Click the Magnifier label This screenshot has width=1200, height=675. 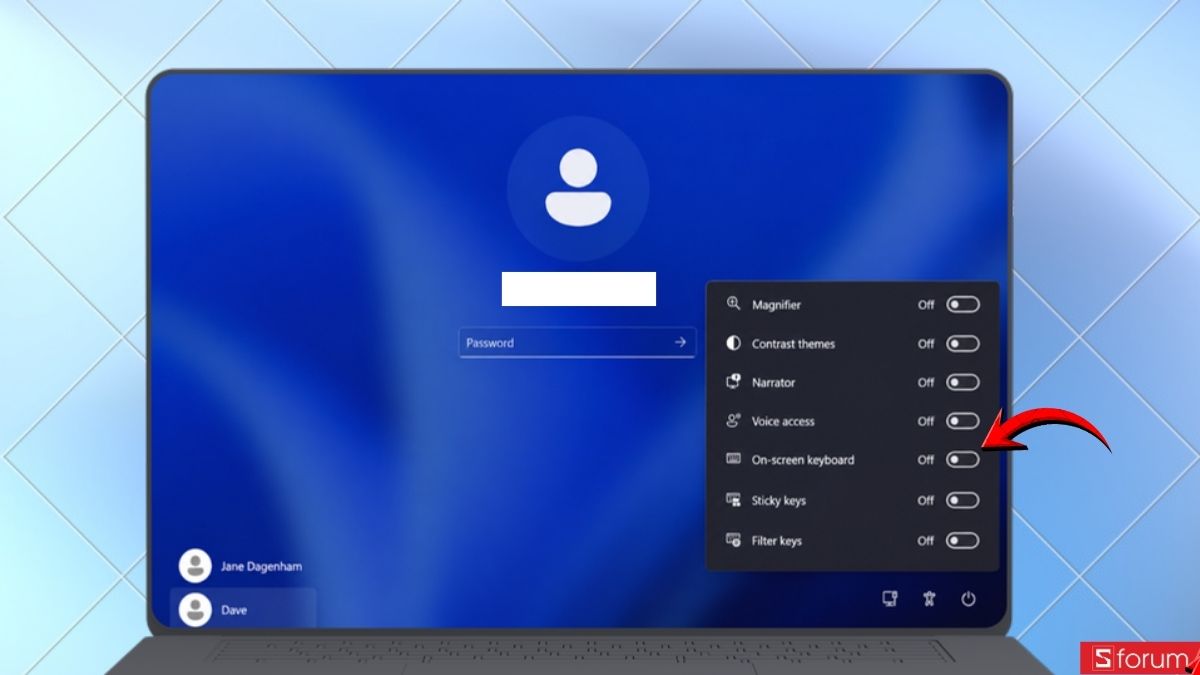click(x=776, y=305)
